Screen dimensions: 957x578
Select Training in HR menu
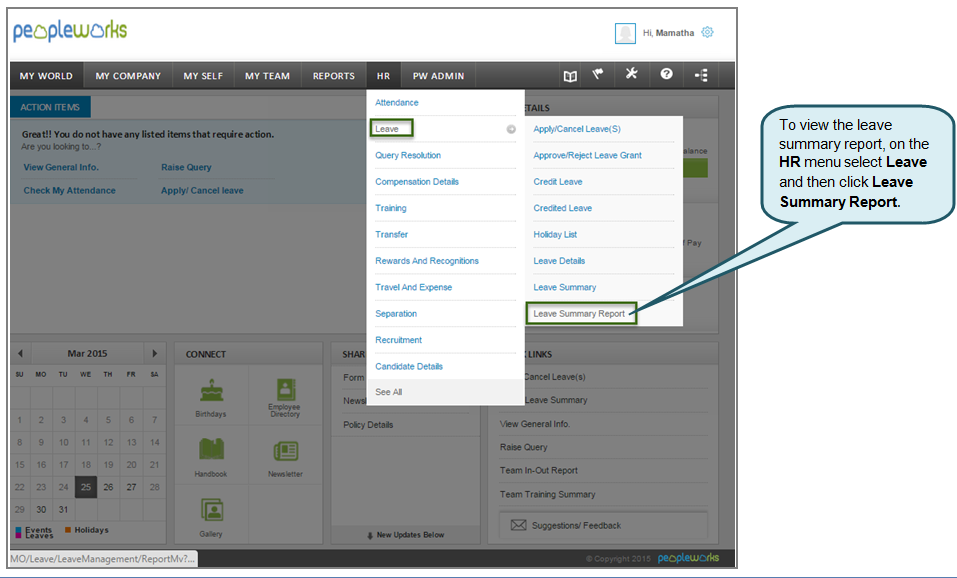point(391,208)
